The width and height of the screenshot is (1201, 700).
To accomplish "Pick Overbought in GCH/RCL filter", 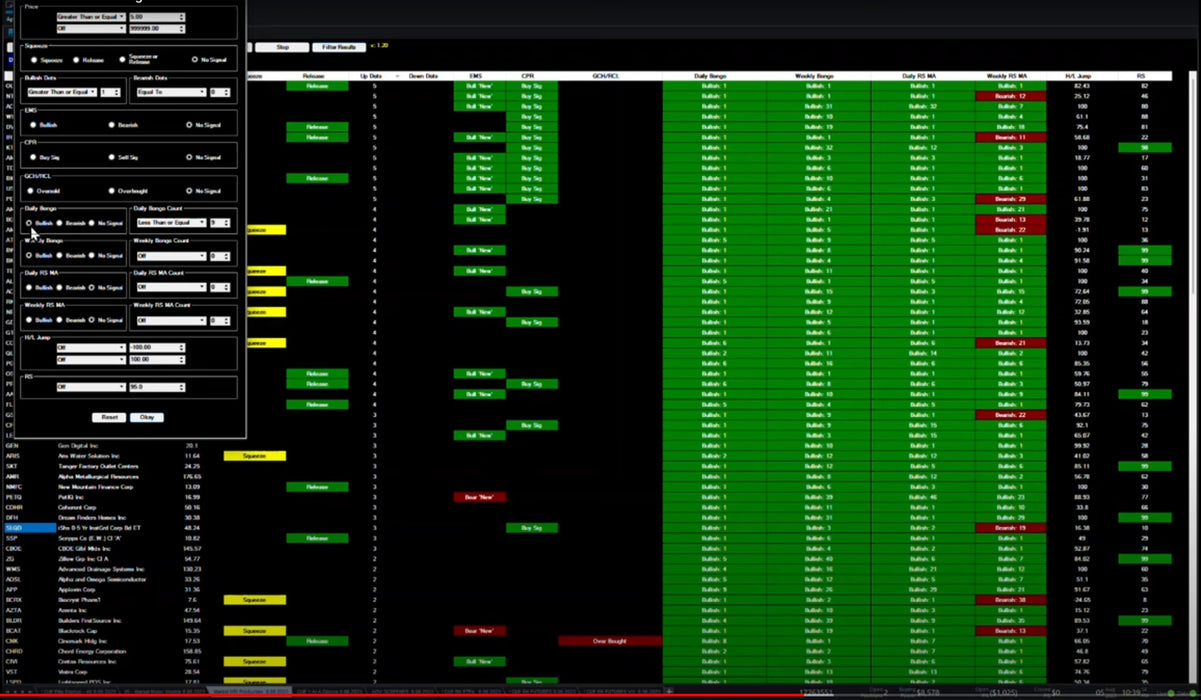I will pos(112,190).
